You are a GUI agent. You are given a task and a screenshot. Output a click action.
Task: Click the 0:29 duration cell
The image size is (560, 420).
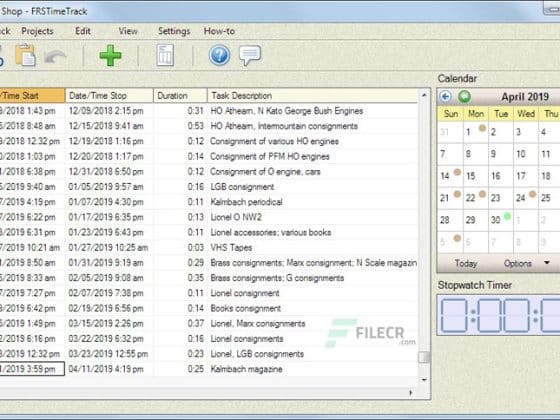point(196,263)
